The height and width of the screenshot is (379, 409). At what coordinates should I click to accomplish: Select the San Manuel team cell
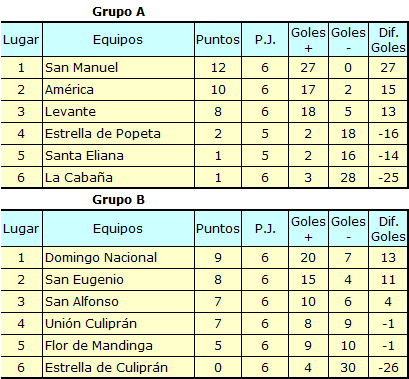pos(118,68)
